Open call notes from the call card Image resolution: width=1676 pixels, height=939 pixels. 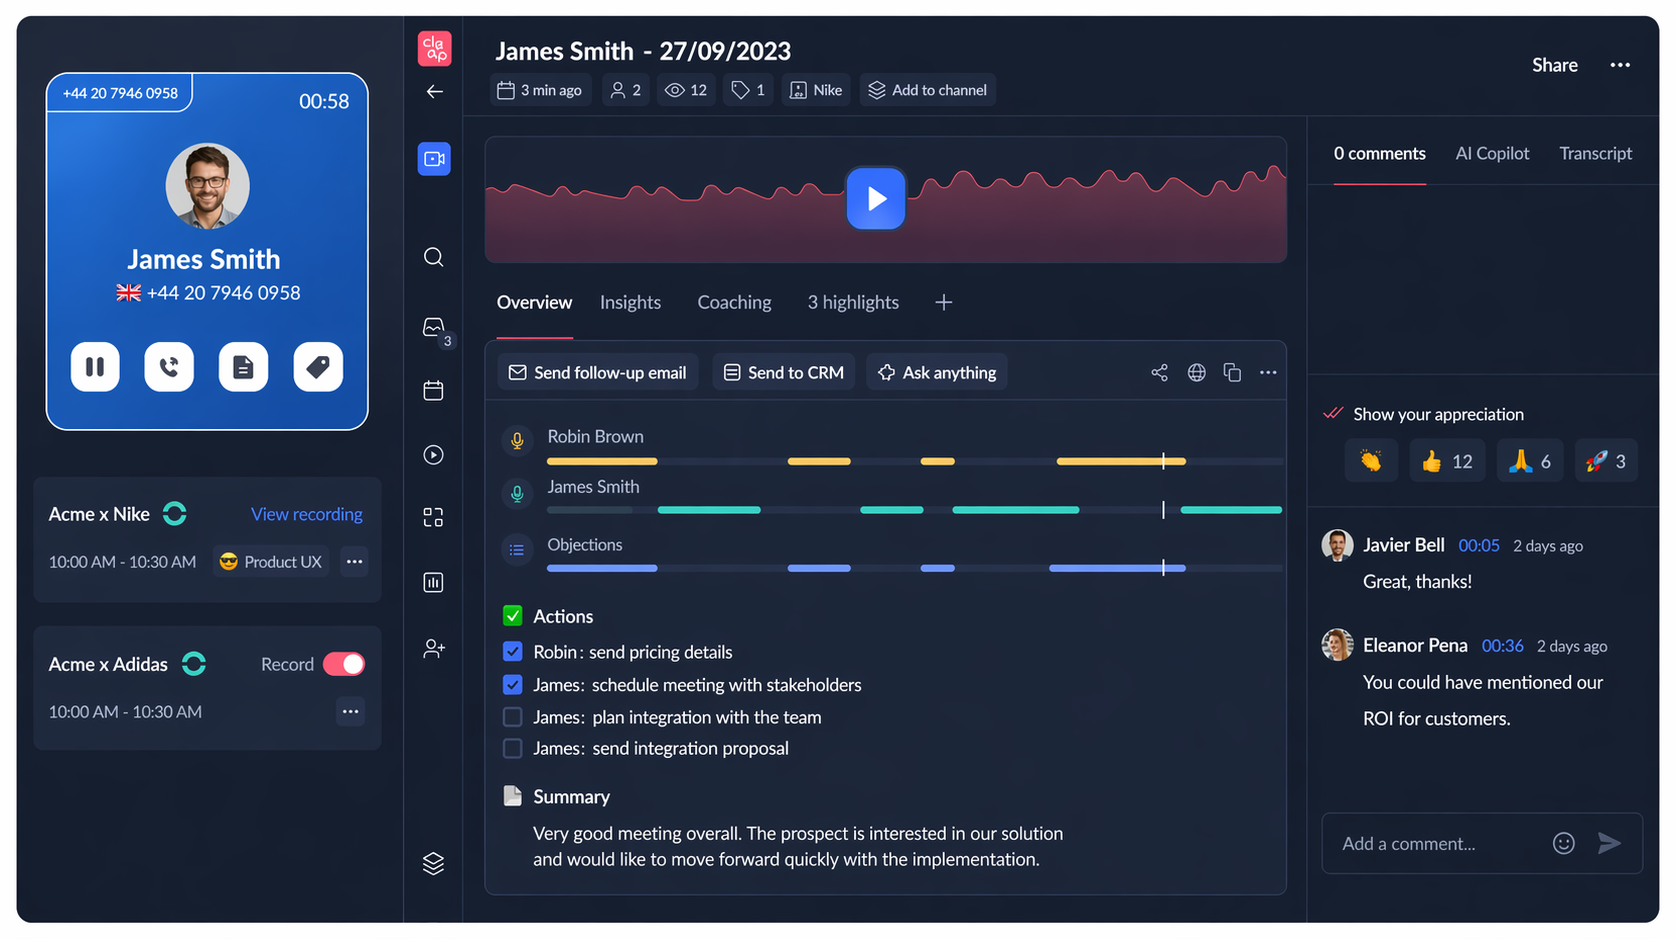tap(243, 367)
